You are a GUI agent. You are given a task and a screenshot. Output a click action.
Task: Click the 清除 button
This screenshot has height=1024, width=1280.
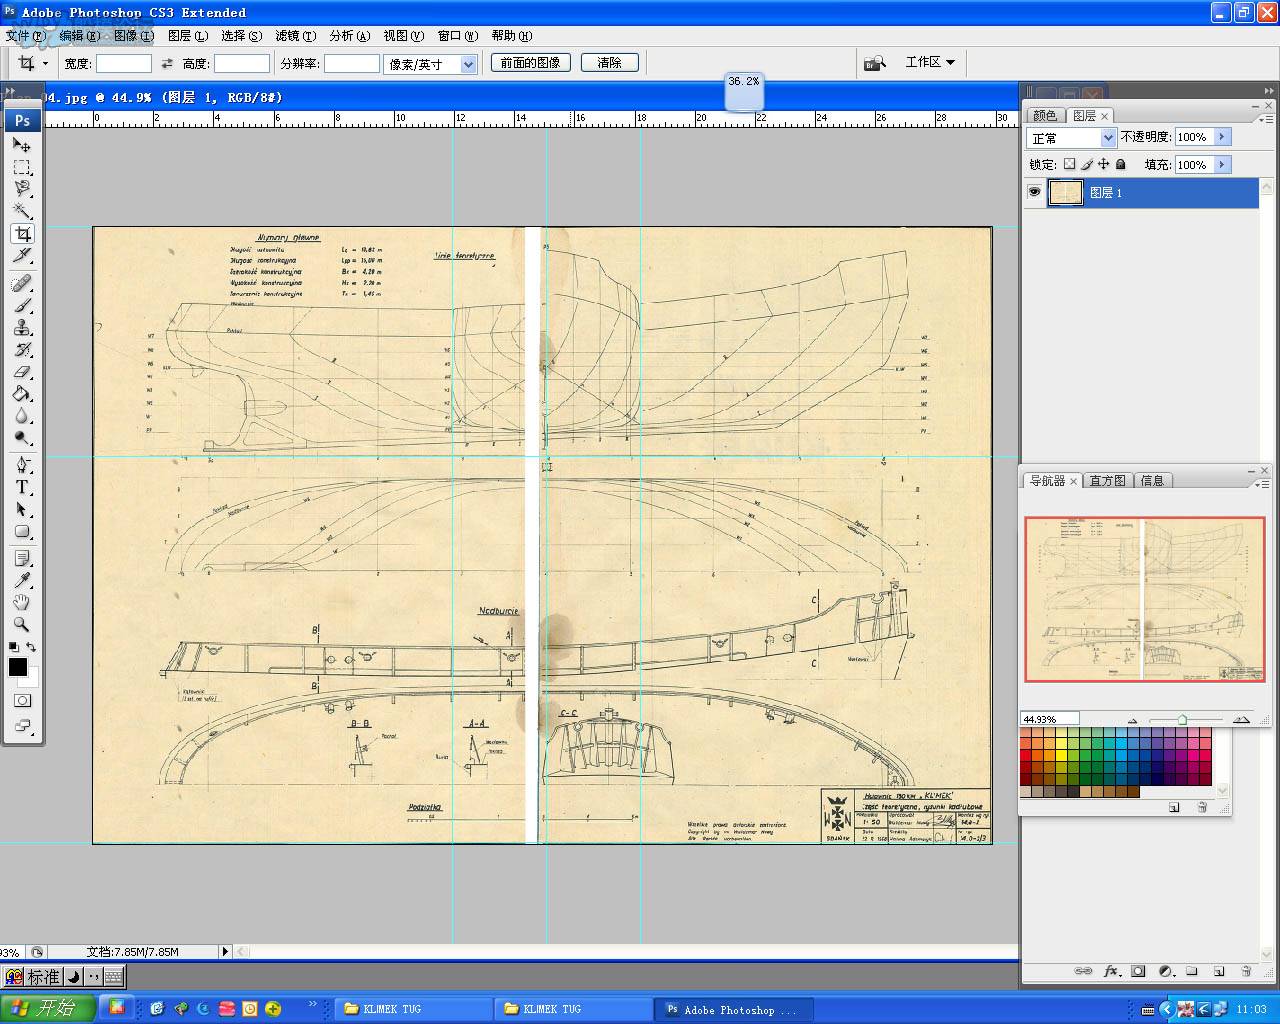609,63
